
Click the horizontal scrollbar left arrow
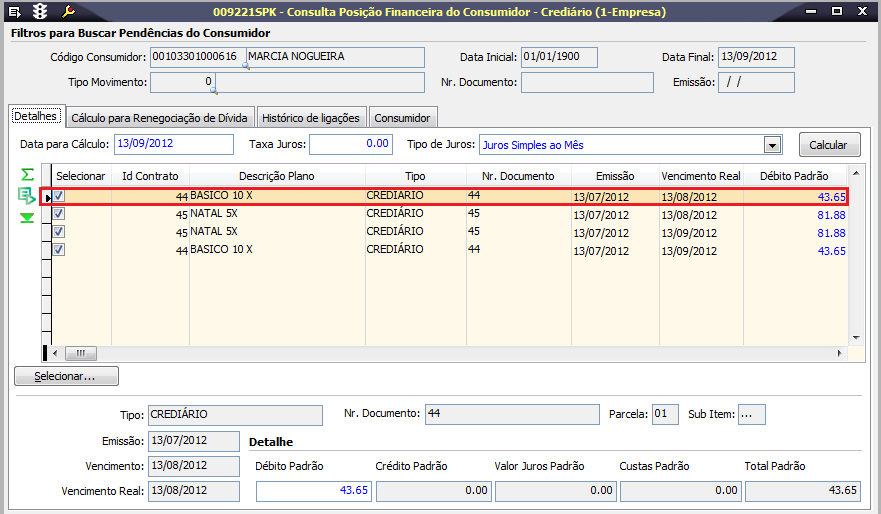pyautogui.click(x=55, y=353)
